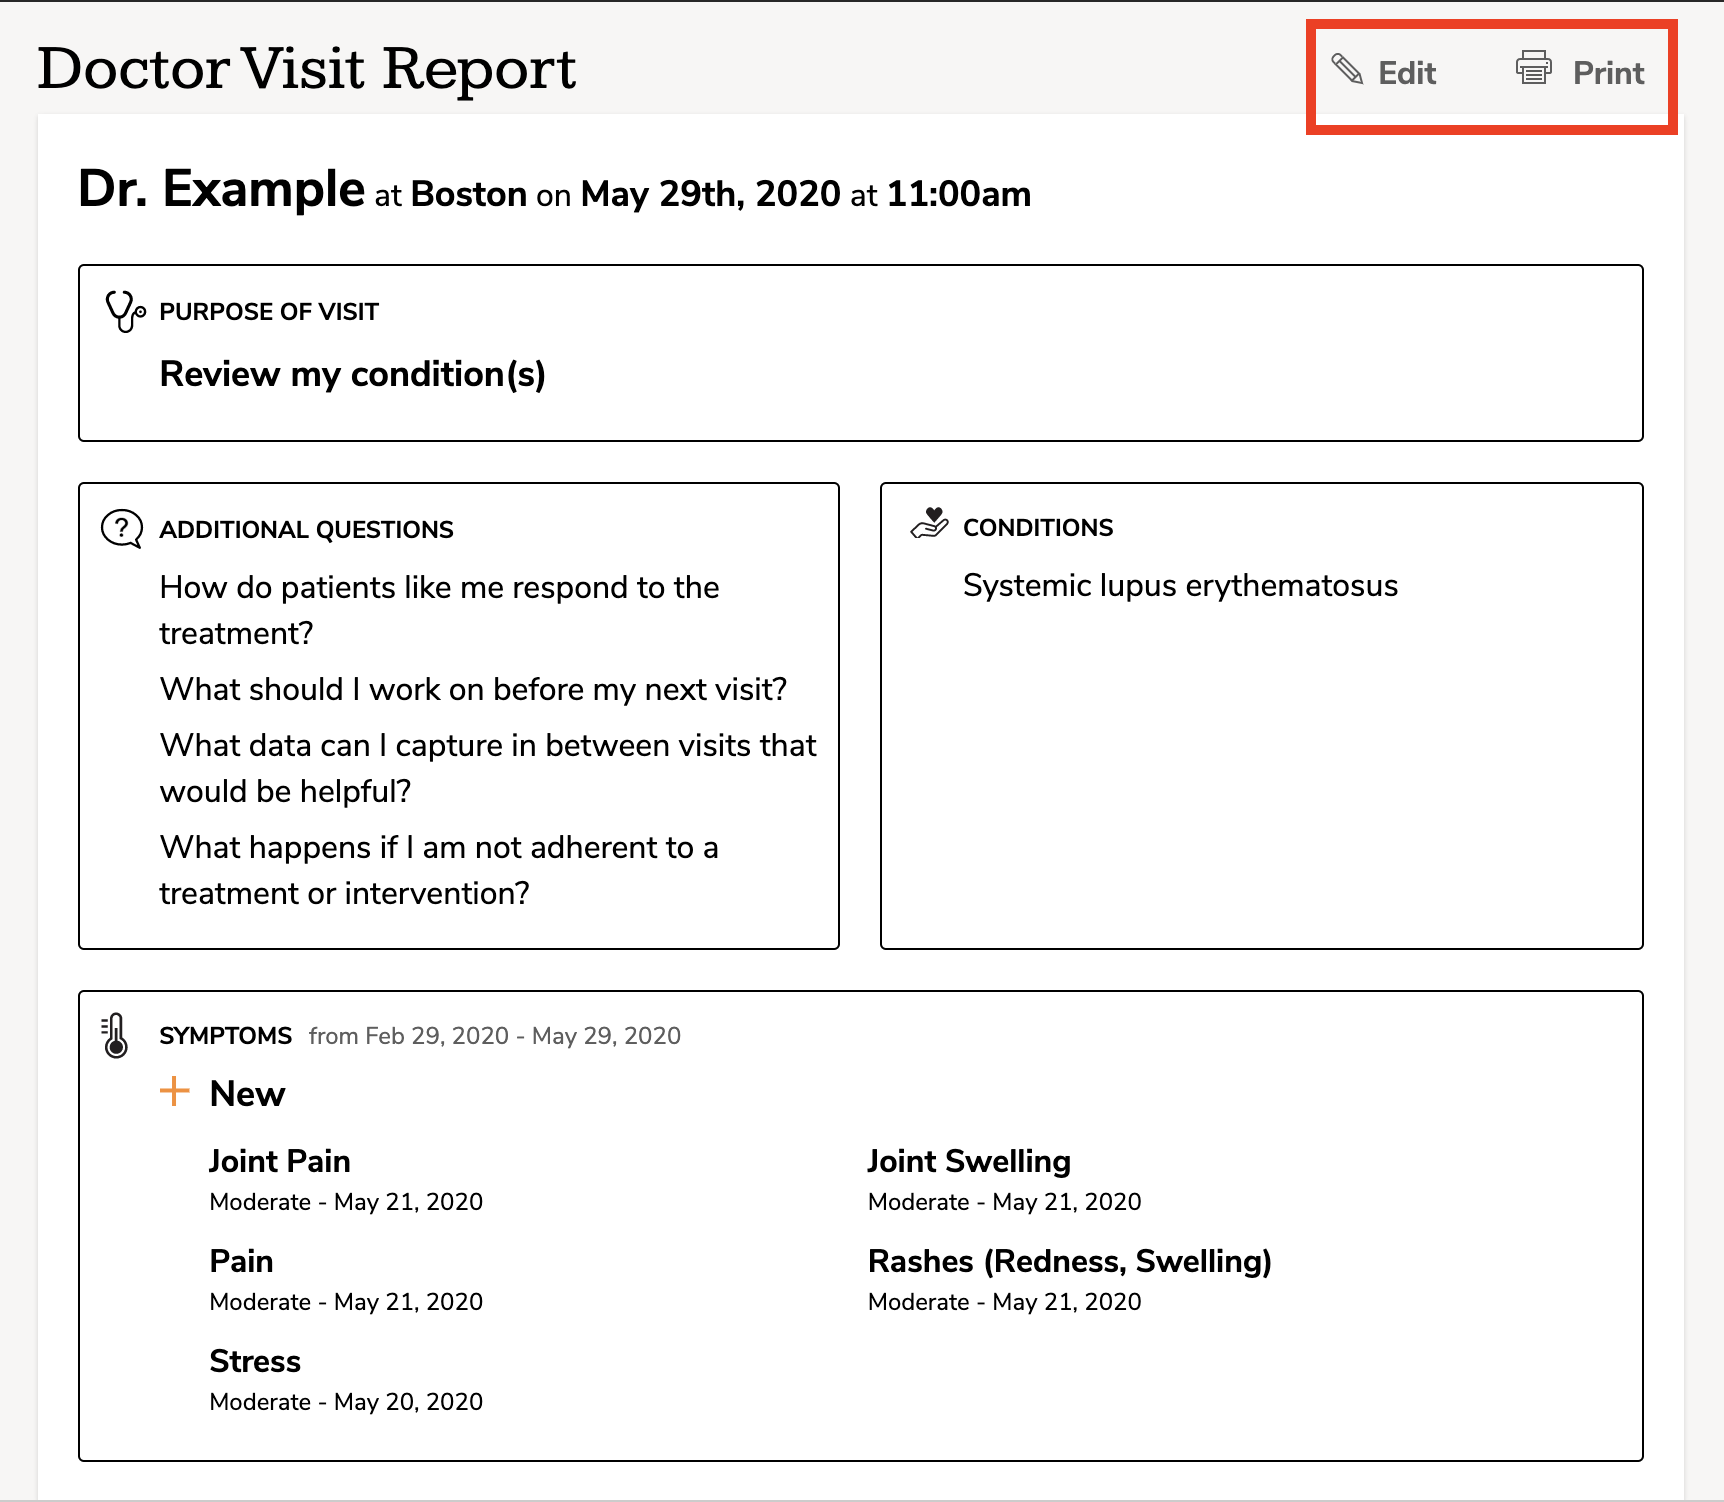Click the stethoscope Purpose of Visit icon
Viewport: 1724px width, 1502px height.
click(x=125, y=311)
